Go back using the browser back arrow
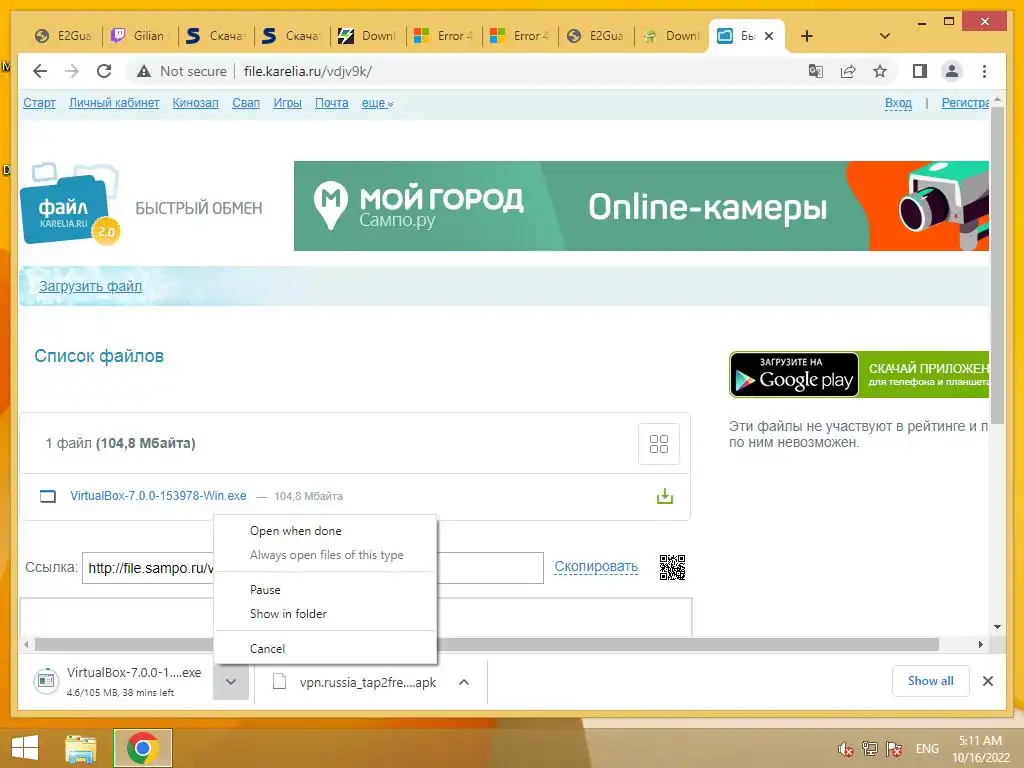 (40, 71)
